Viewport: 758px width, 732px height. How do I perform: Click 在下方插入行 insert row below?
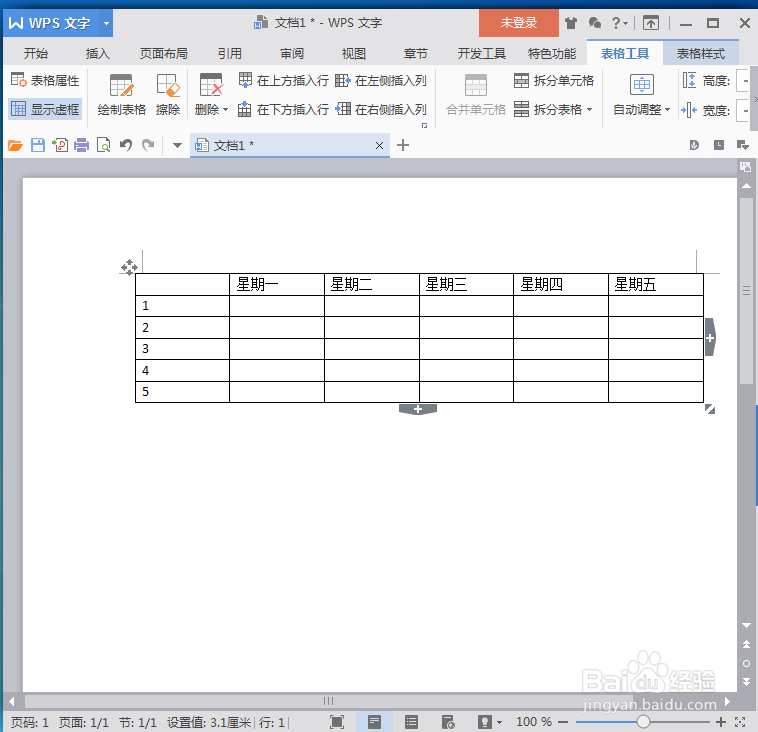(x=283, y=109)
